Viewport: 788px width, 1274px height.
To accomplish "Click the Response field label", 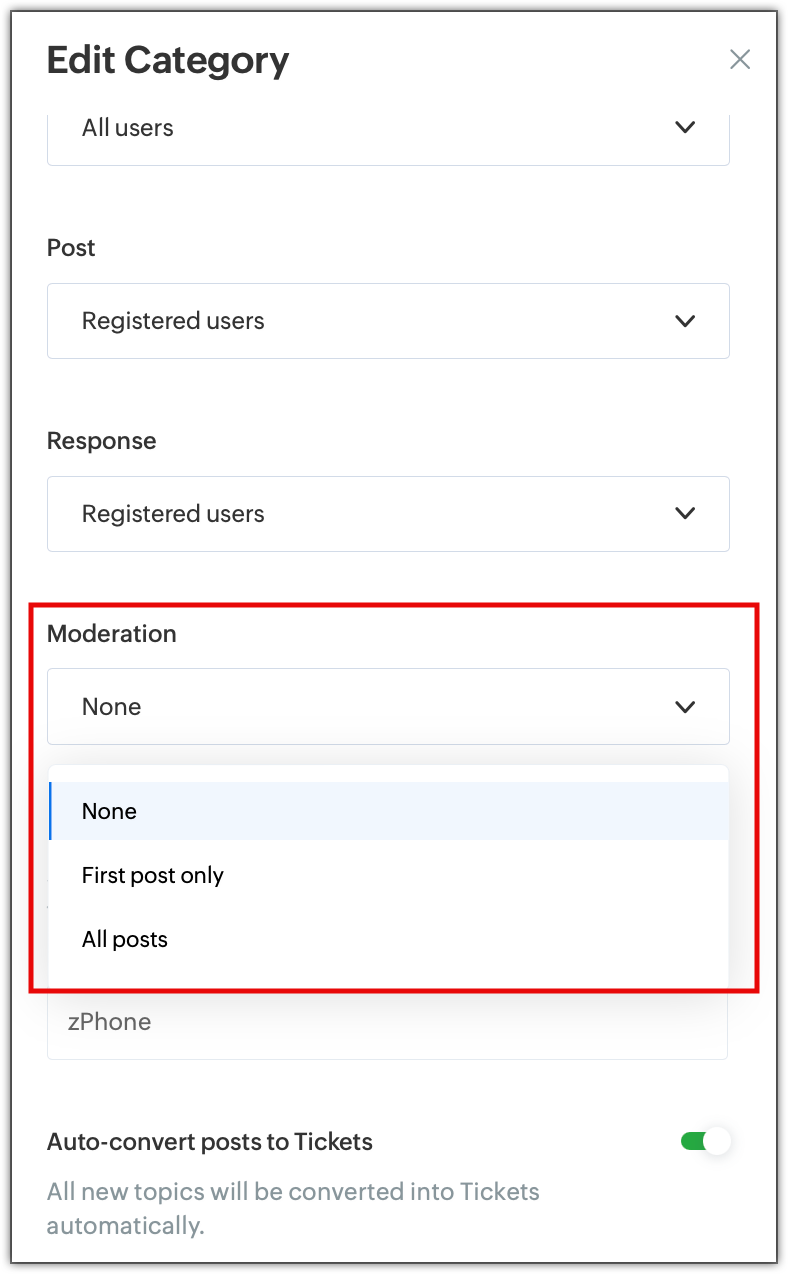I will coord(102,441).
